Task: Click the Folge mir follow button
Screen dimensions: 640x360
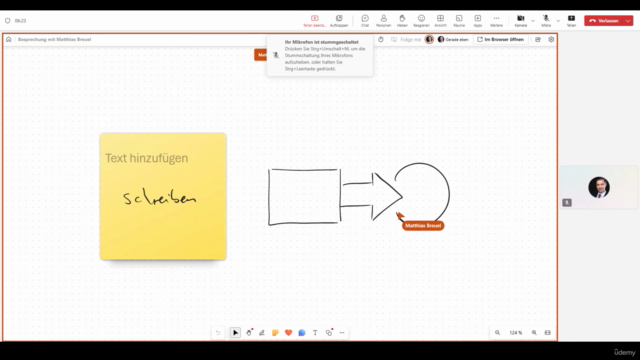Action: [x=406, y=40]
